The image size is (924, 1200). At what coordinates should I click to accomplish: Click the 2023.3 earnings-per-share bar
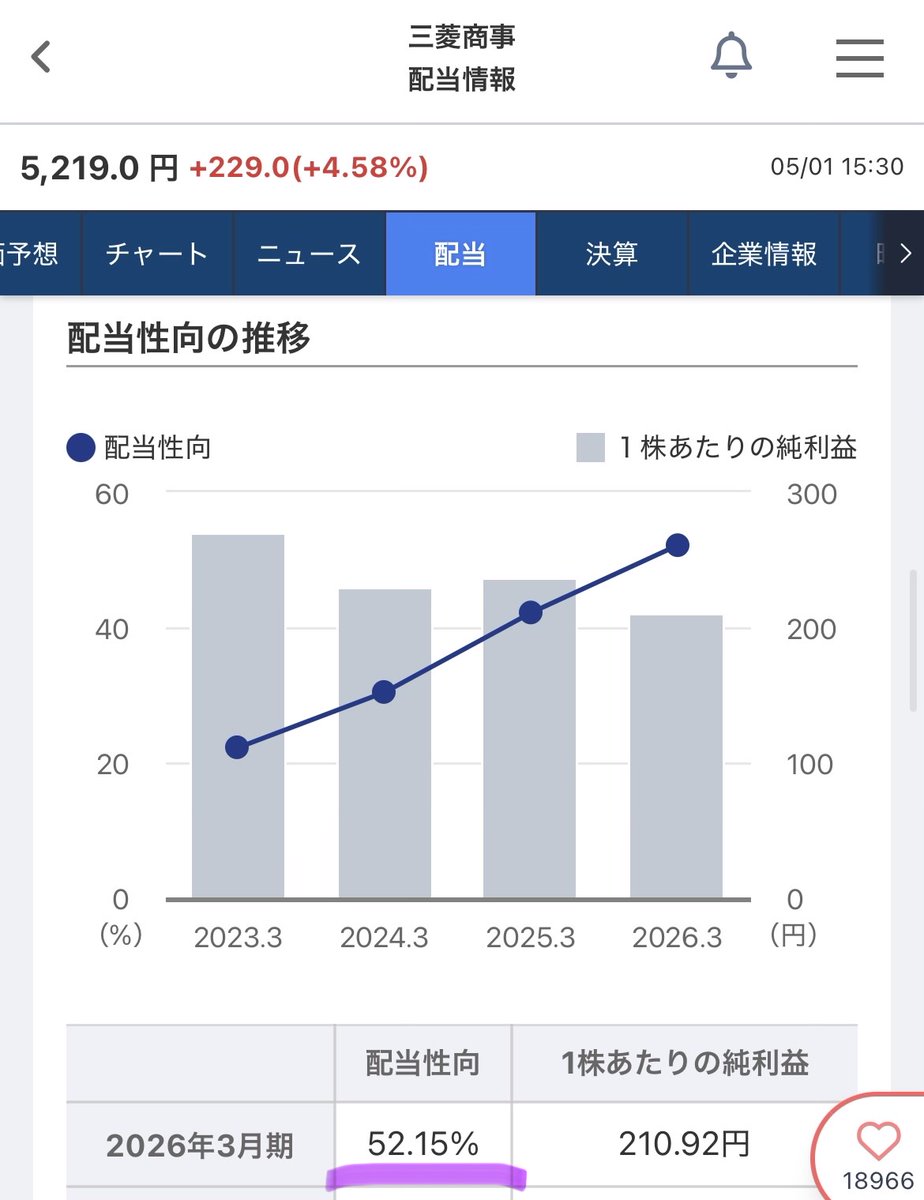[238, 716]
